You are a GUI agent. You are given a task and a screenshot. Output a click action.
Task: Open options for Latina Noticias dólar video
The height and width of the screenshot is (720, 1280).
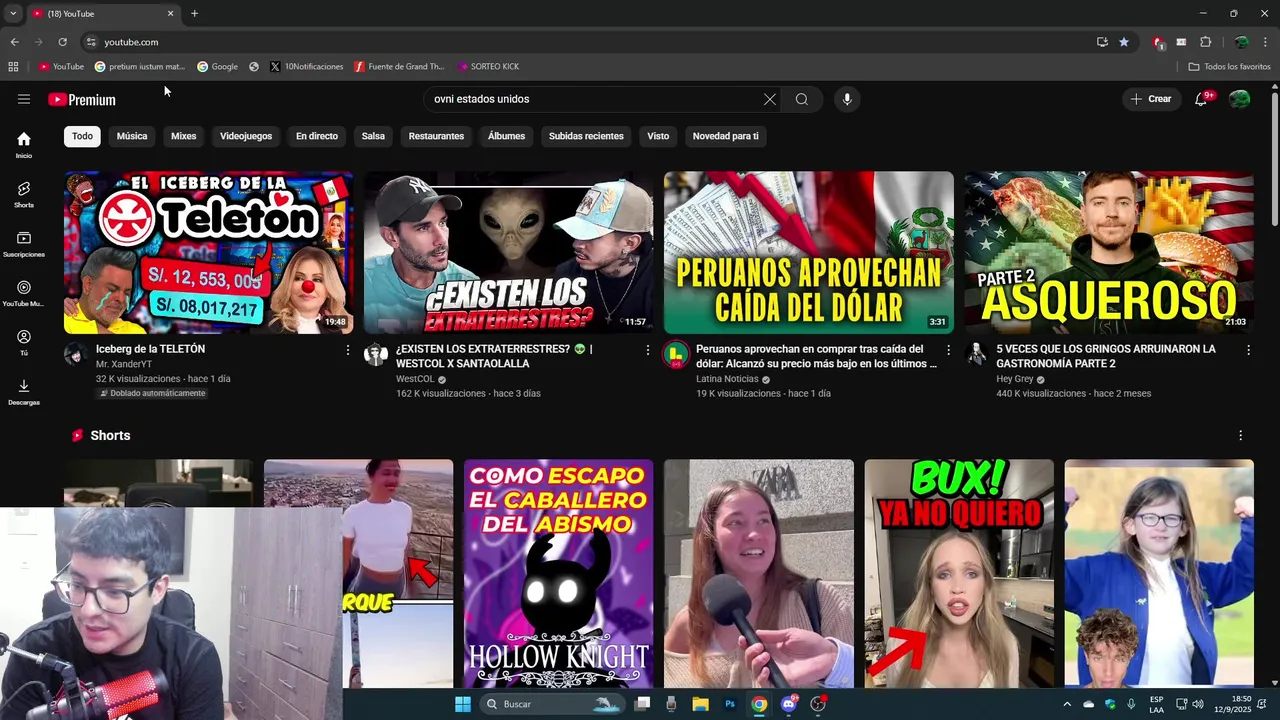tap(948, 350)
